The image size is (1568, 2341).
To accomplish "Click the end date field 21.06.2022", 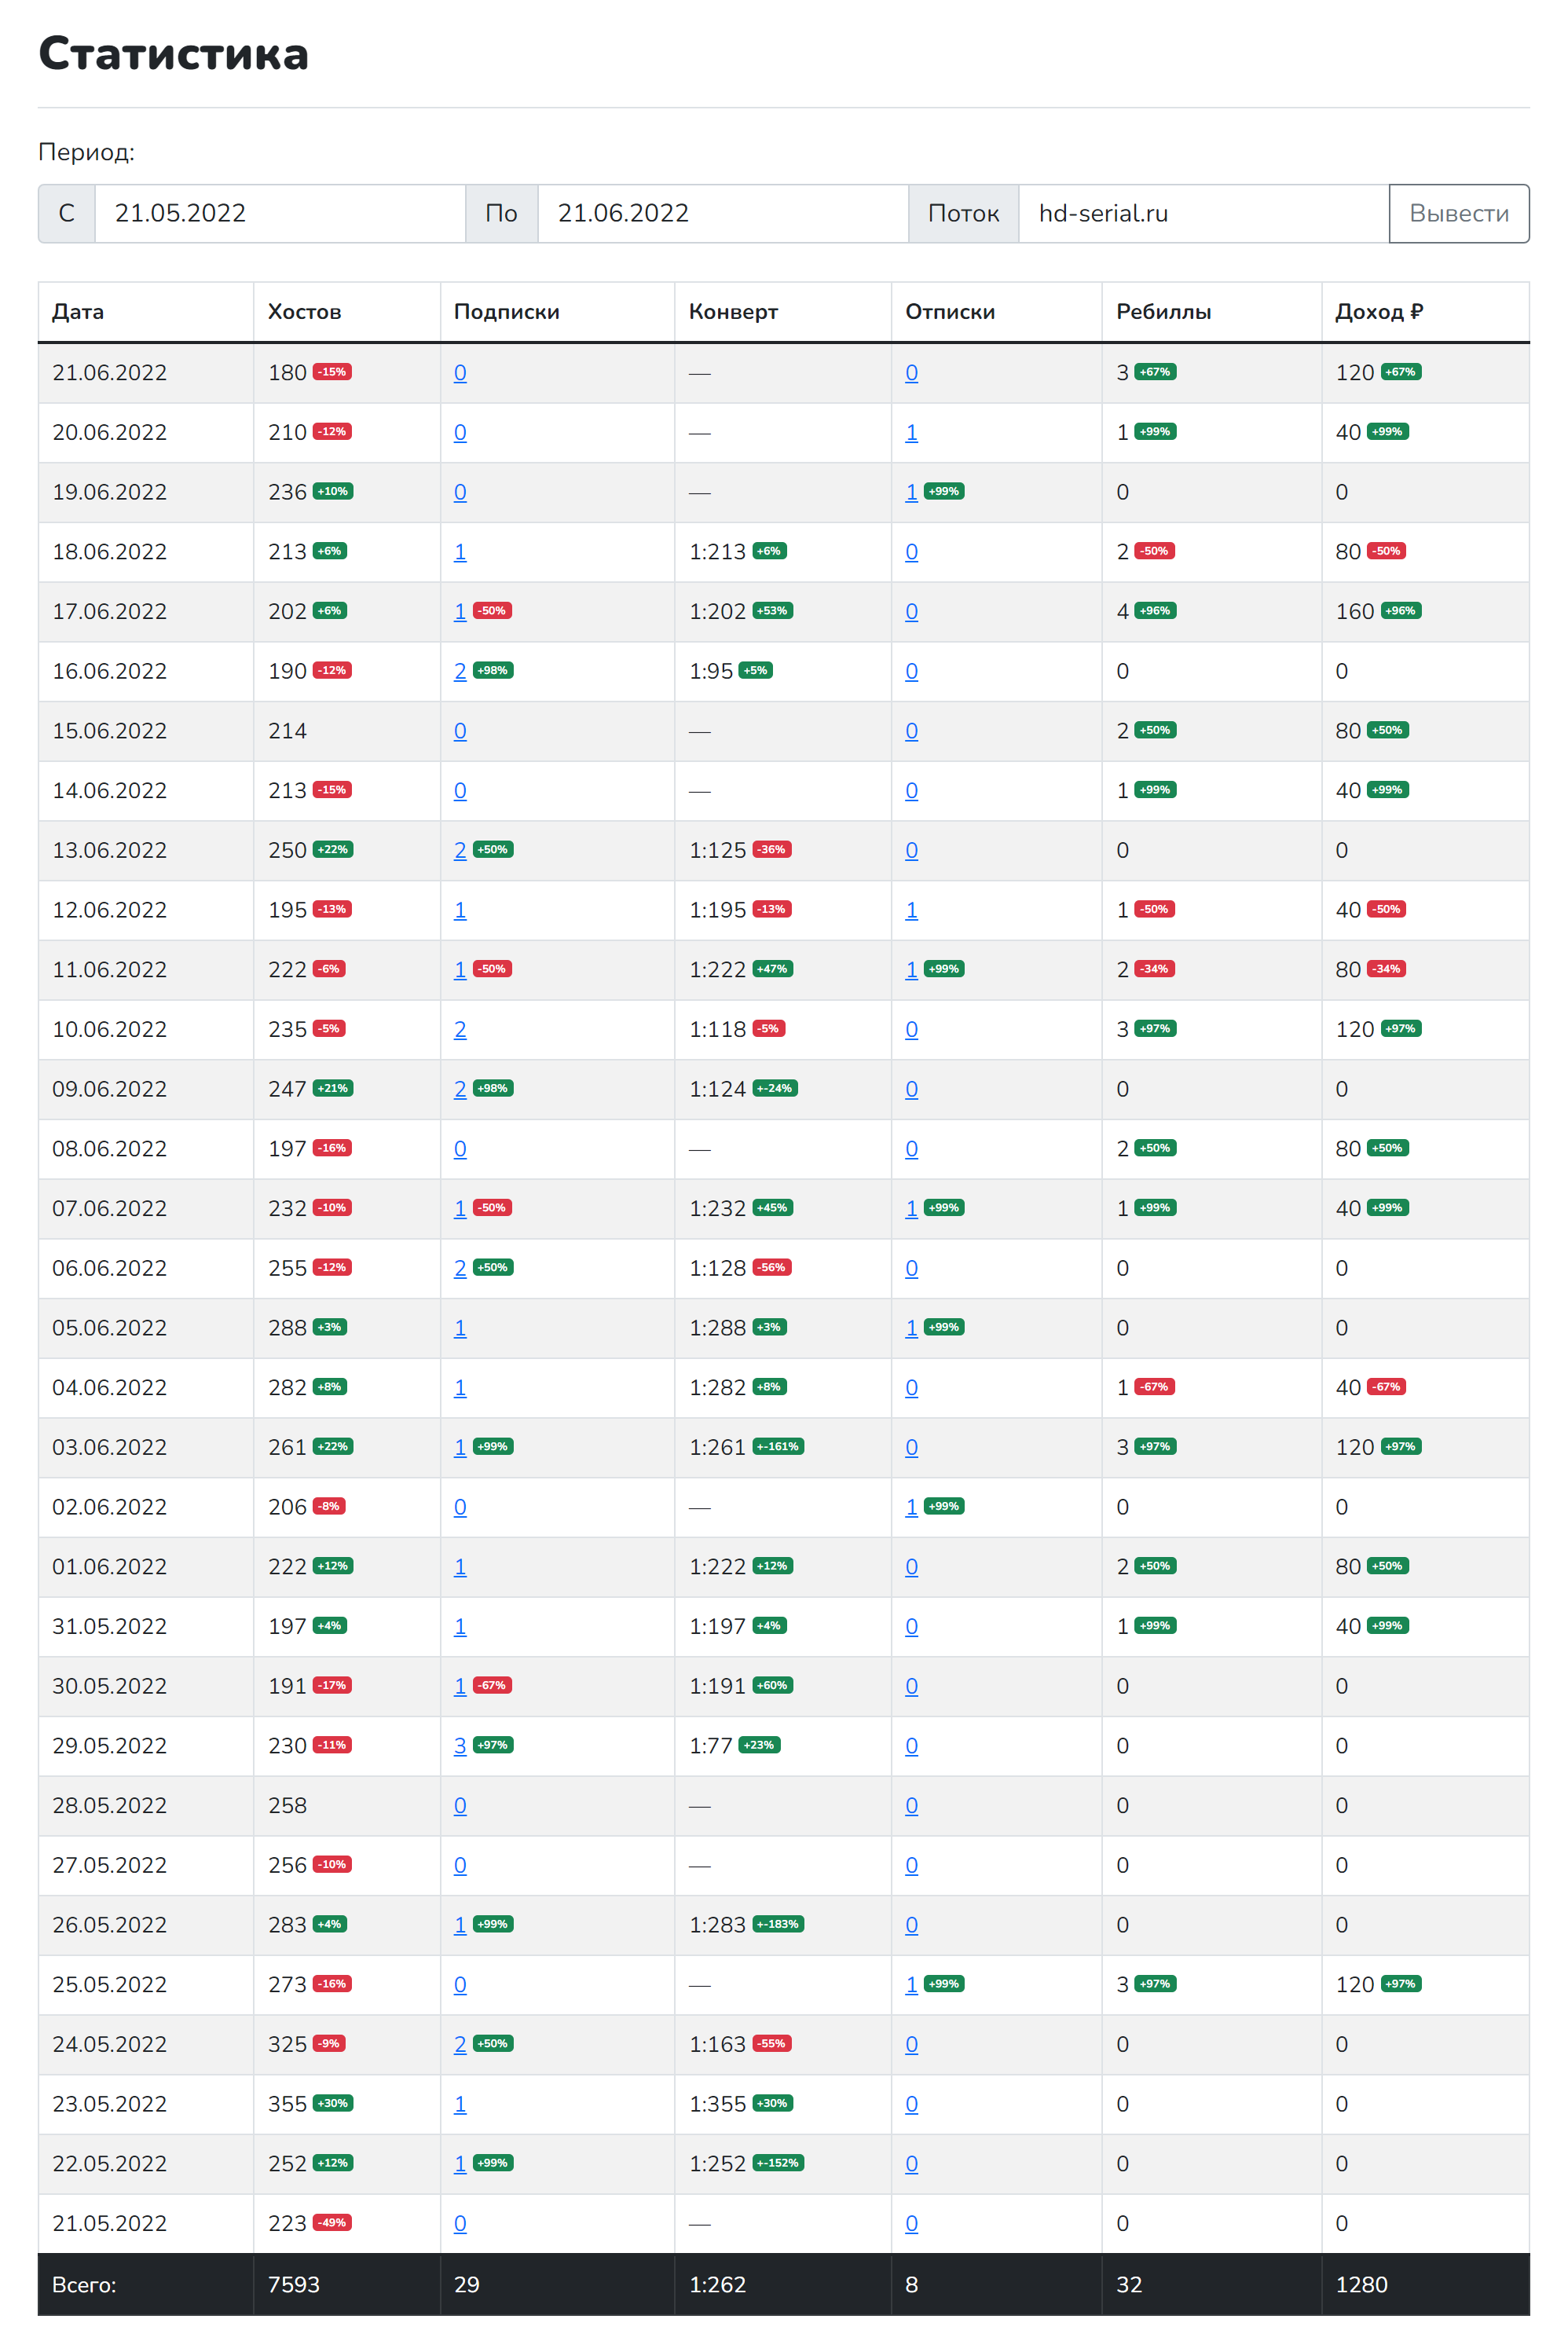I will tap(722, 213).
